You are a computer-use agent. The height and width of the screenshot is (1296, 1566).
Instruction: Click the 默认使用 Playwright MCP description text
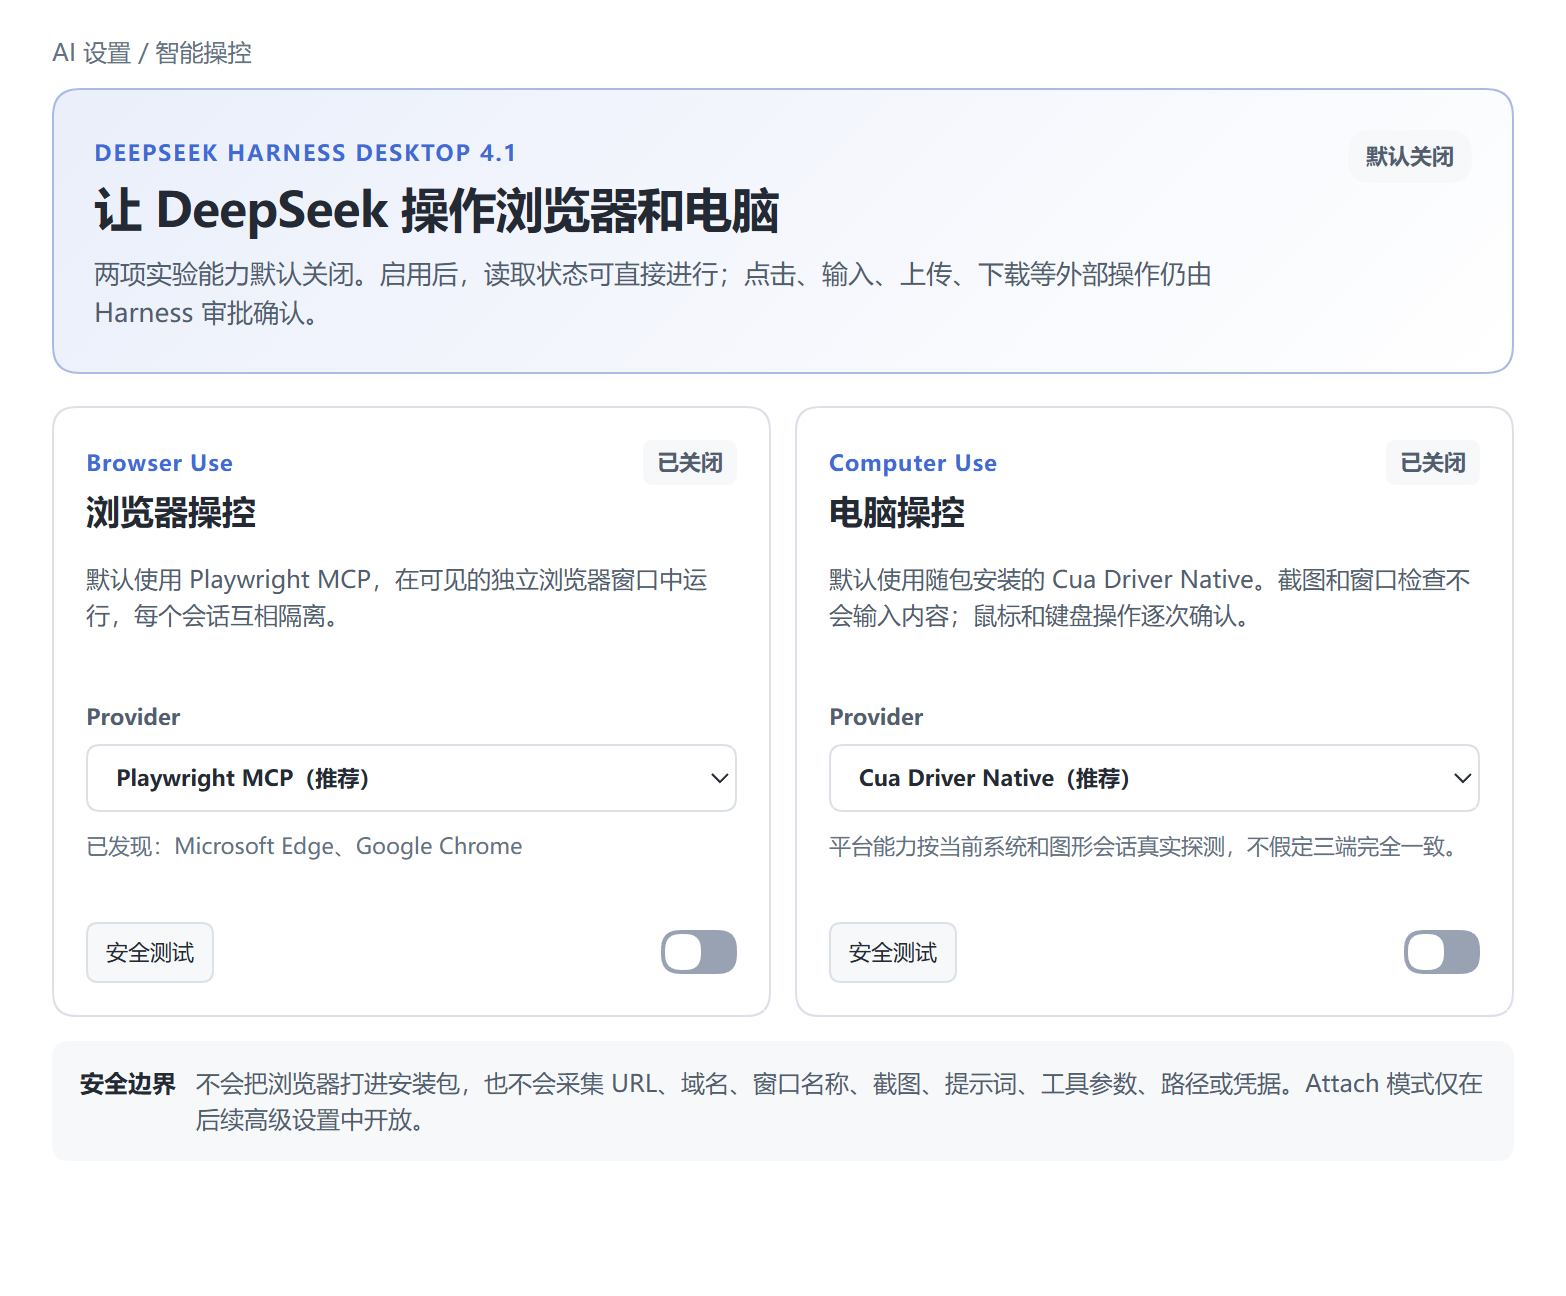pyautogui.click(x=397, y=598)
